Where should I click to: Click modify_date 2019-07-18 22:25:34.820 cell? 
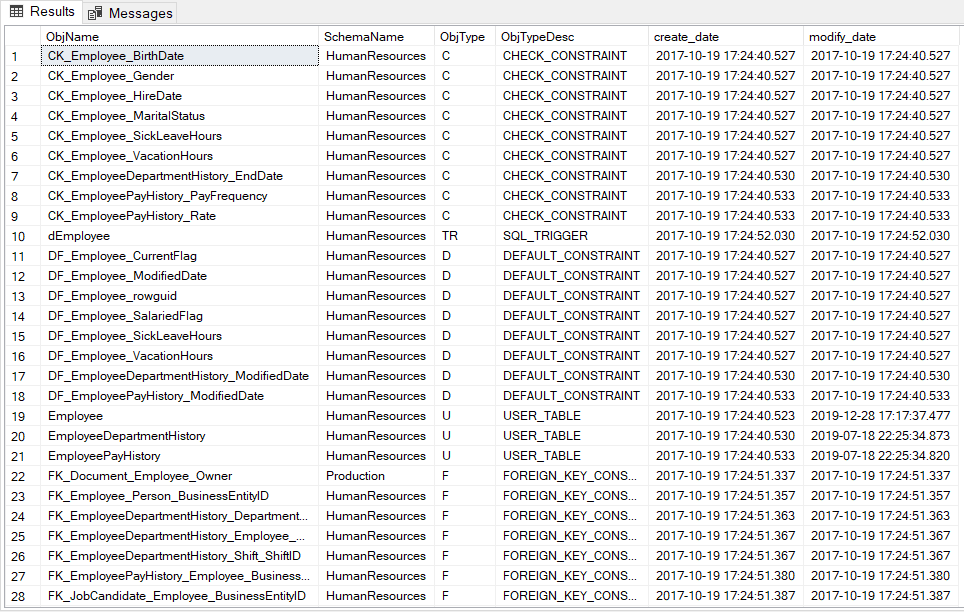click(883, 456)
